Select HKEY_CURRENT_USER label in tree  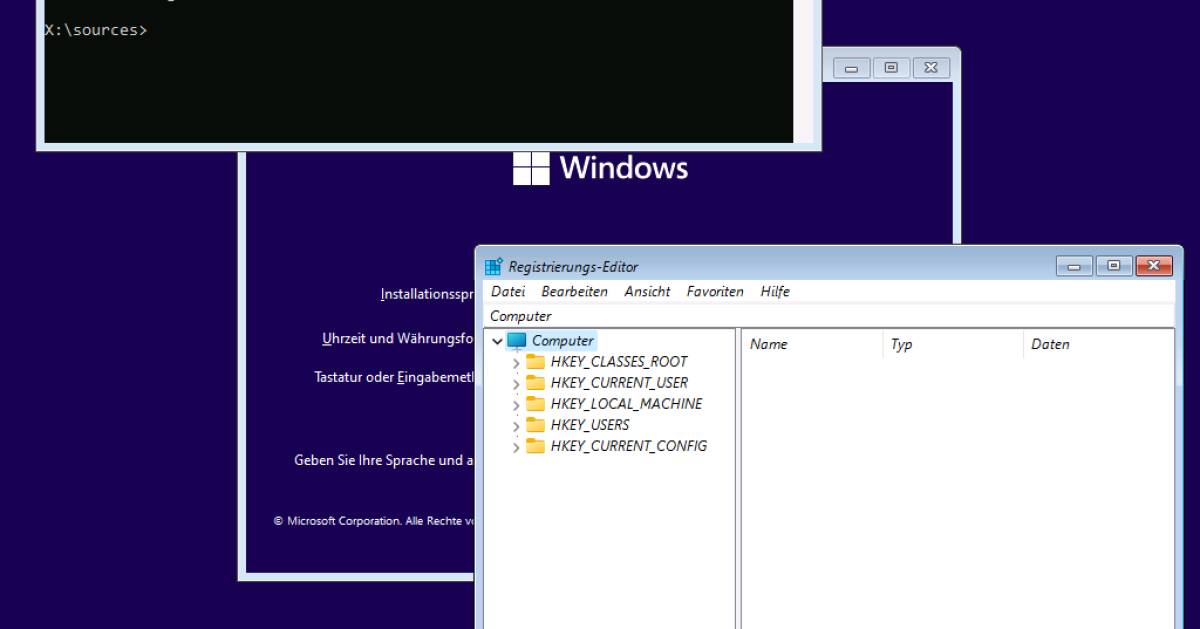point(619,383)
